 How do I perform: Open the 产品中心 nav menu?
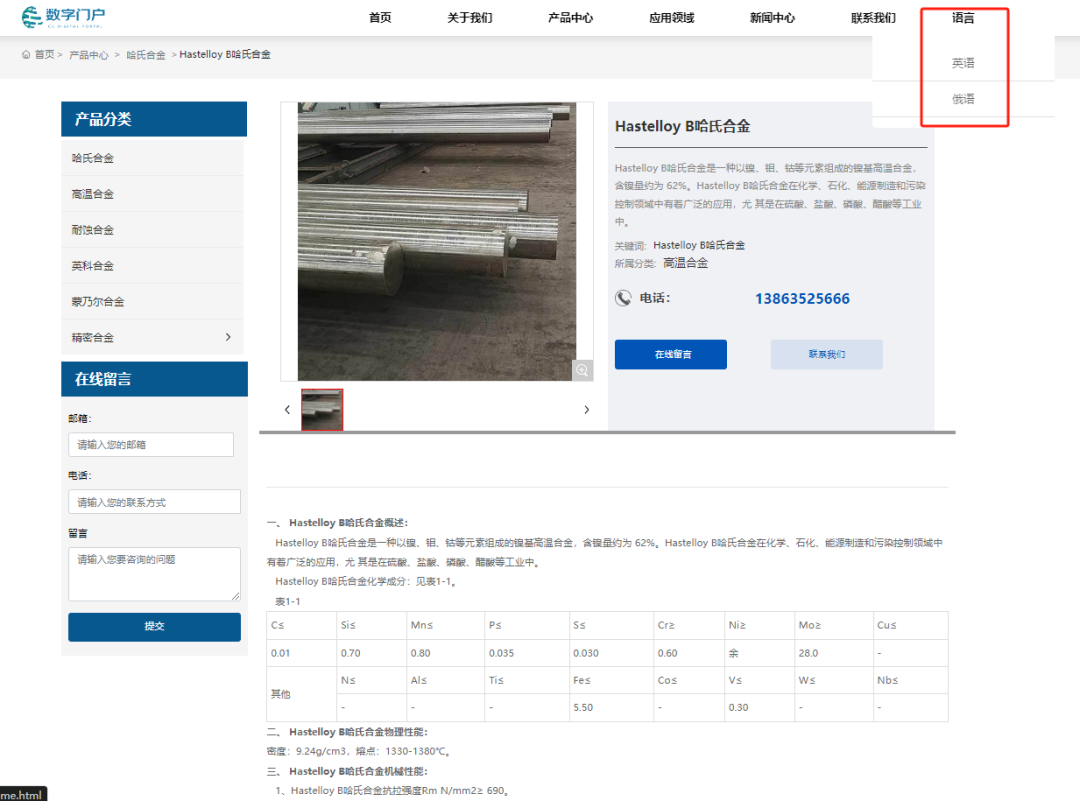pos(570,18)
